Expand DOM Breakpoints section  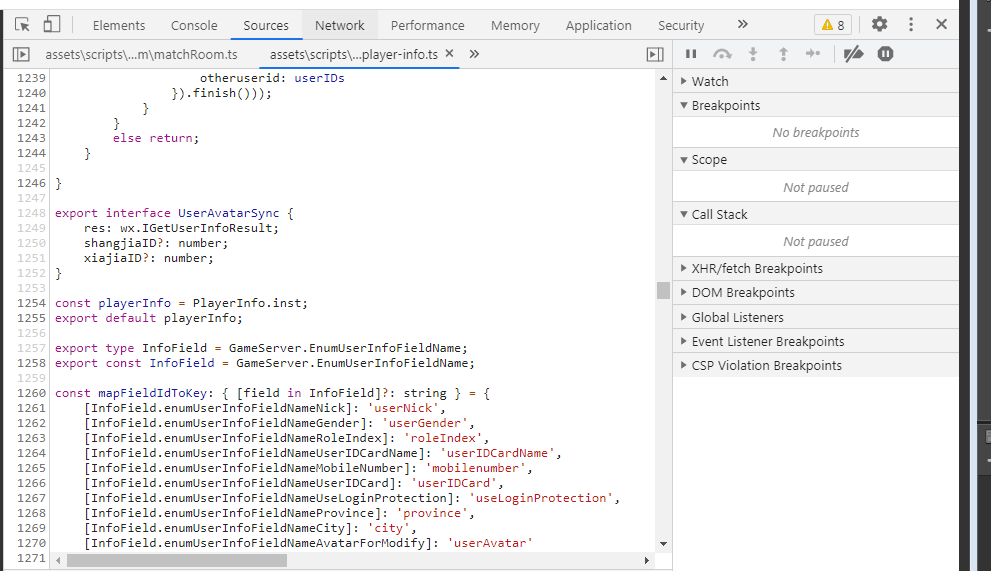tap(816, 293)
